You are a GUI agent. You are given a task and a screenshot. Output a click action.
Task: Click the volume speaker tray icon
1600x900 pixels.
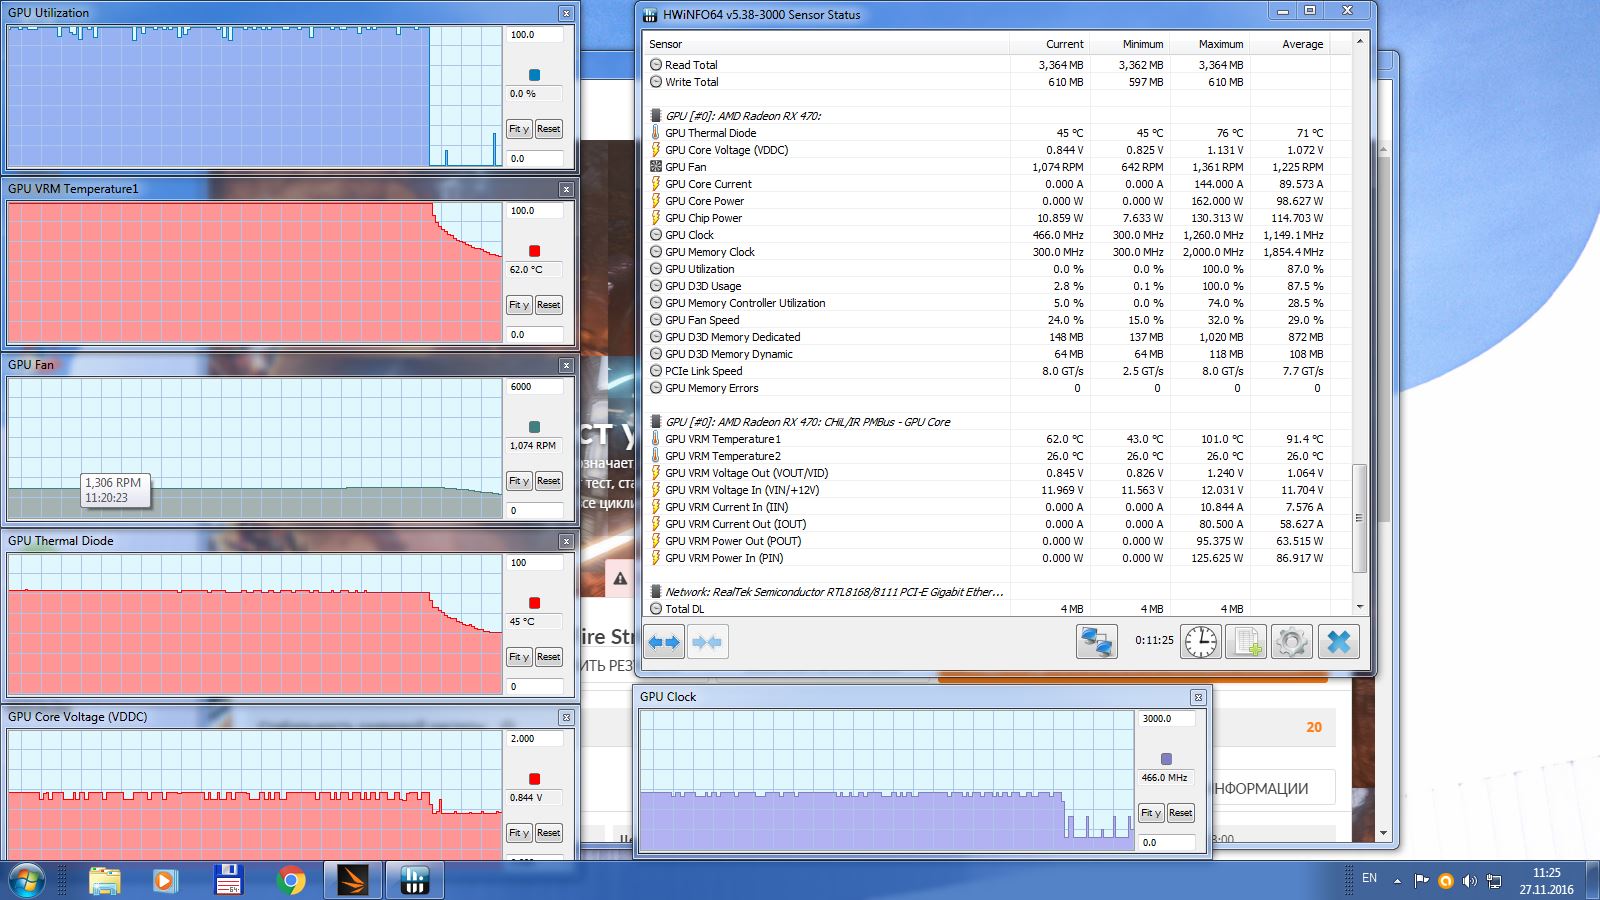tap(1469, 881)
